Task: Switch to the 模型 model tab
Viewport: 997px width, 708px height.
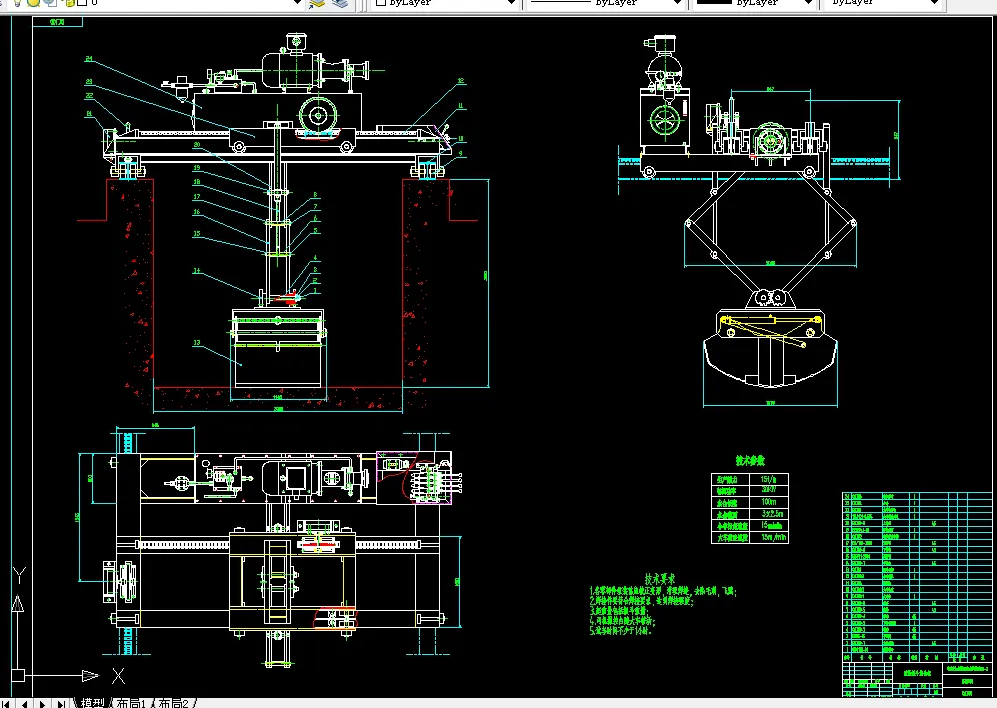Action: [x=92, y=703]
